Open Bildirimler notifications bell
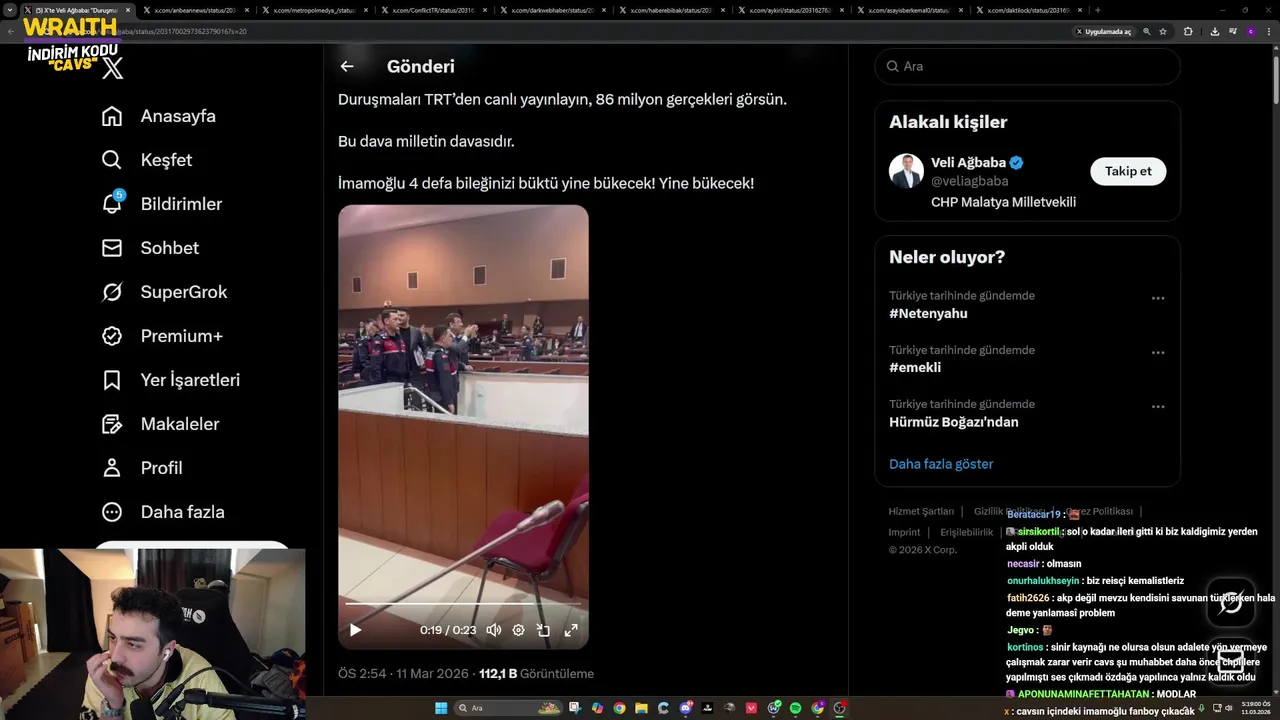The height and width of the screenshot is (720, 1280). click(x=162, y=204)
